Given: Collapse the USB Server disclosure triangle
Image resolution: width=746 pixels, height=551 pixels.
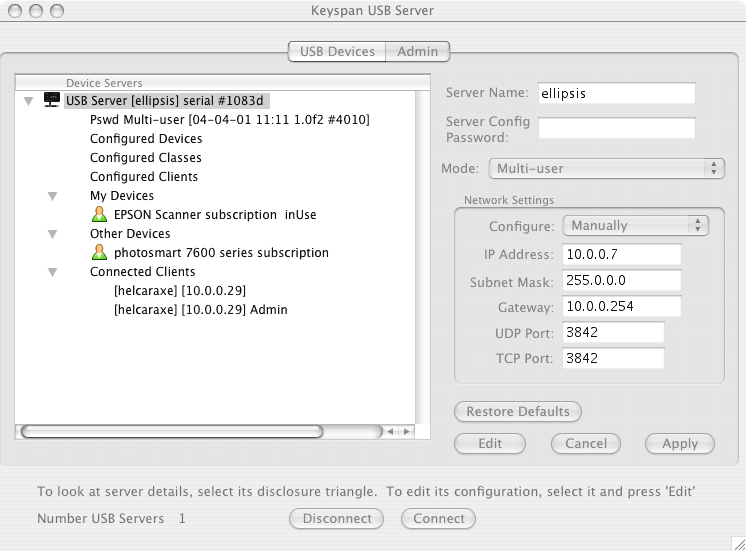Looking at the screenshot, I should [27, 101].
